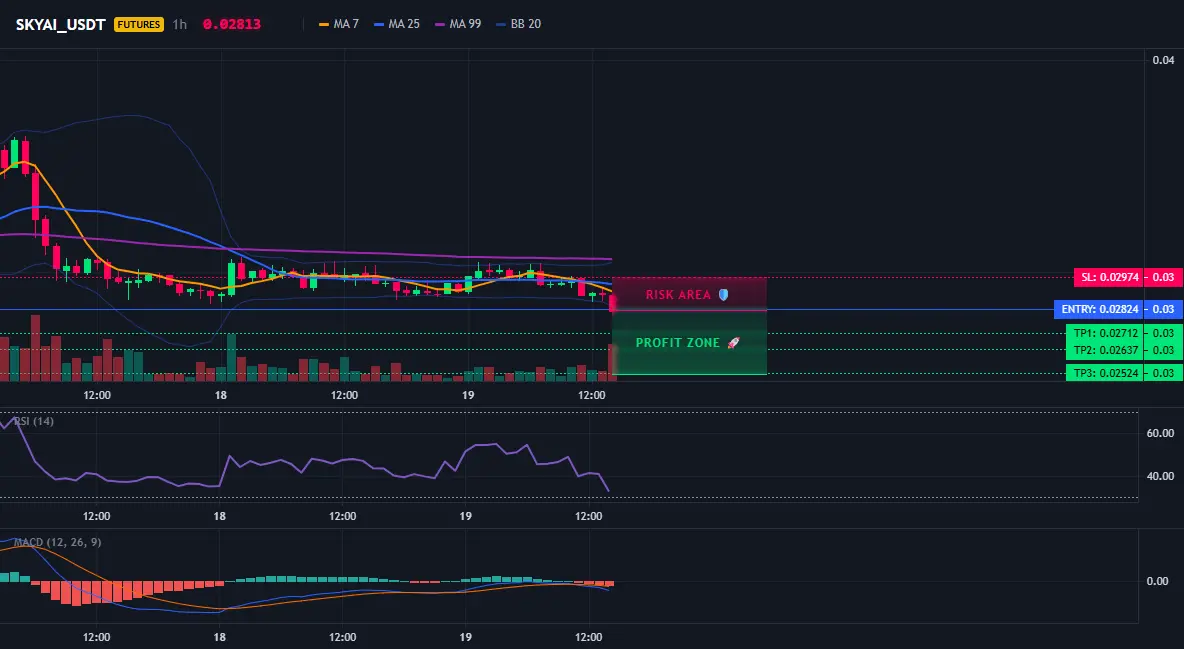Image resolution: width=1184 pixels, height=649 pixels.
Task: Click the BB 20 legend item
Action: tap(519, 24)
